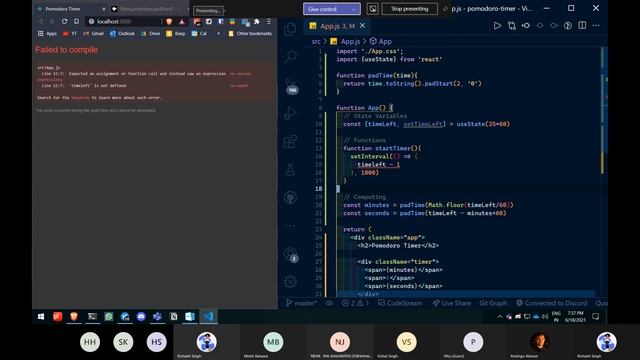This screenshot has height=360, width=640.
Task: Switch to the Pomodoro Timer browser tab
Action: tap(69, 9)
